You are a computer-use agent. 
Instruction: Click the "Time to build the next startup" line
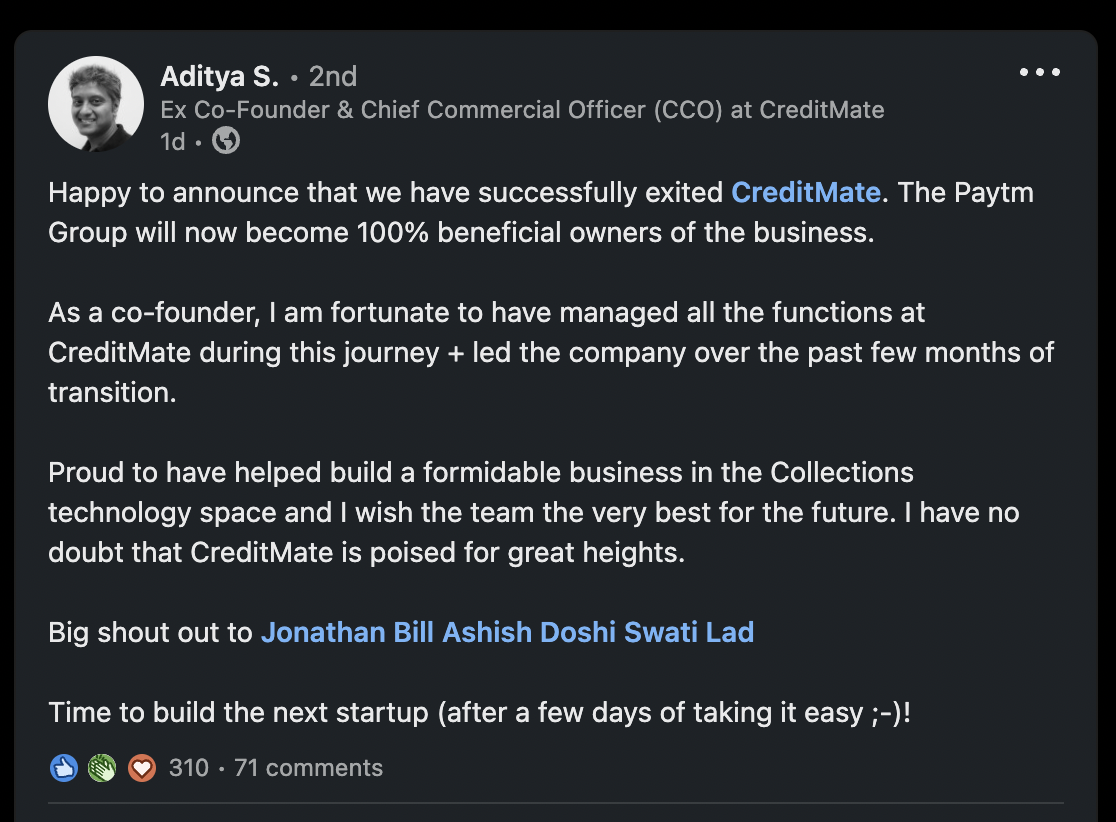coord(480,713)
